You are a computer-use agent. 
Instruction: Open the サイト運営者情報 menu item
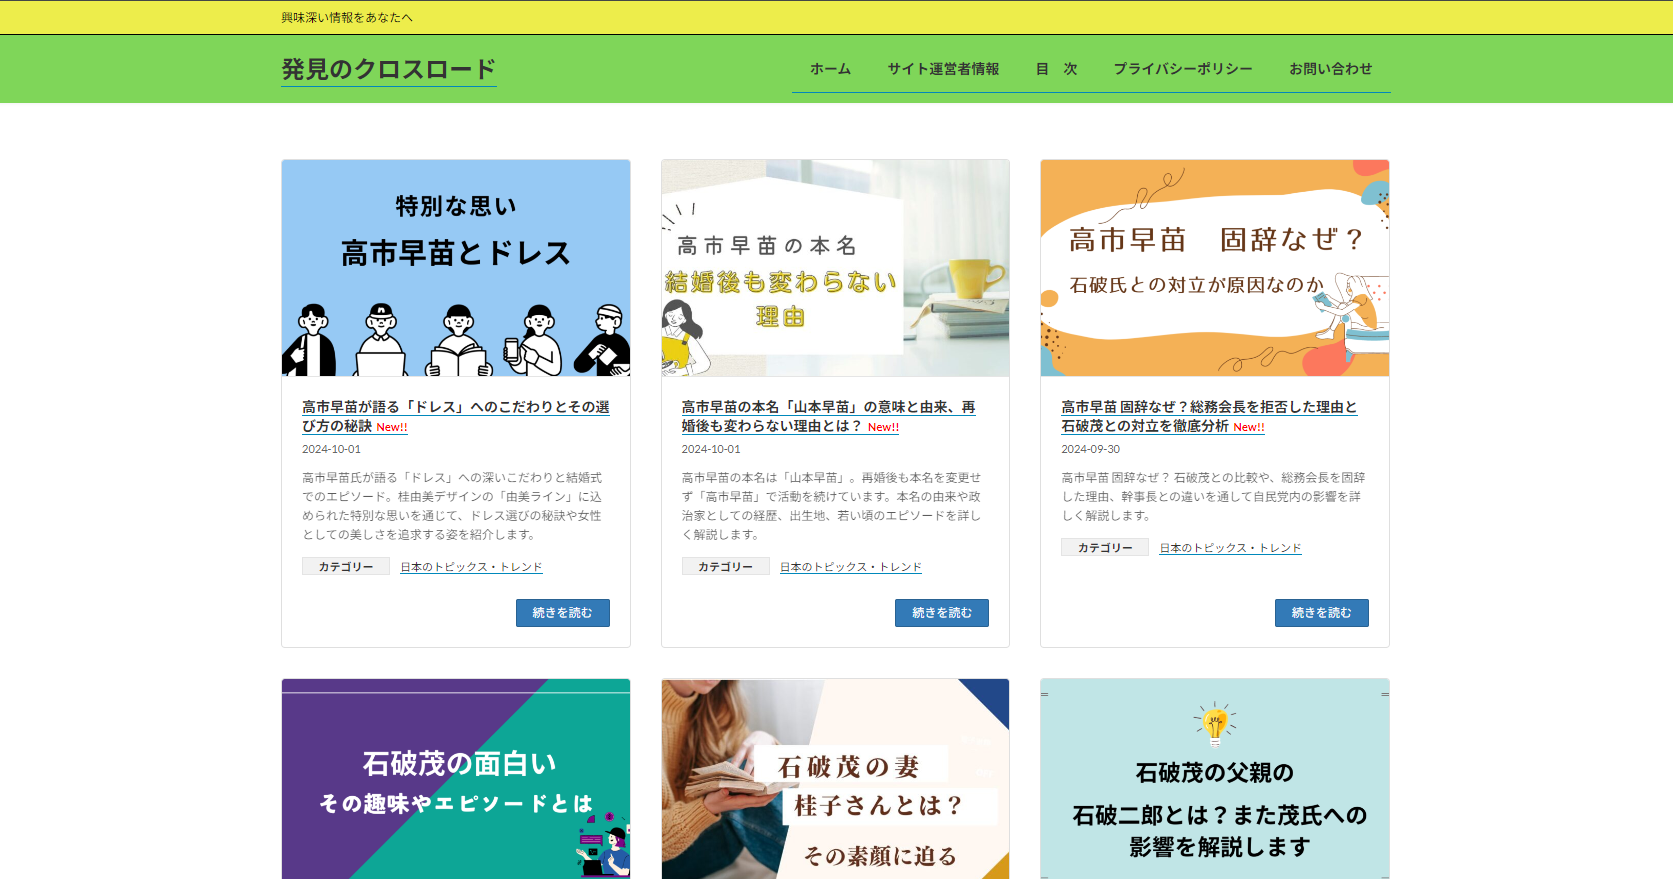click(x=943, y=69)
